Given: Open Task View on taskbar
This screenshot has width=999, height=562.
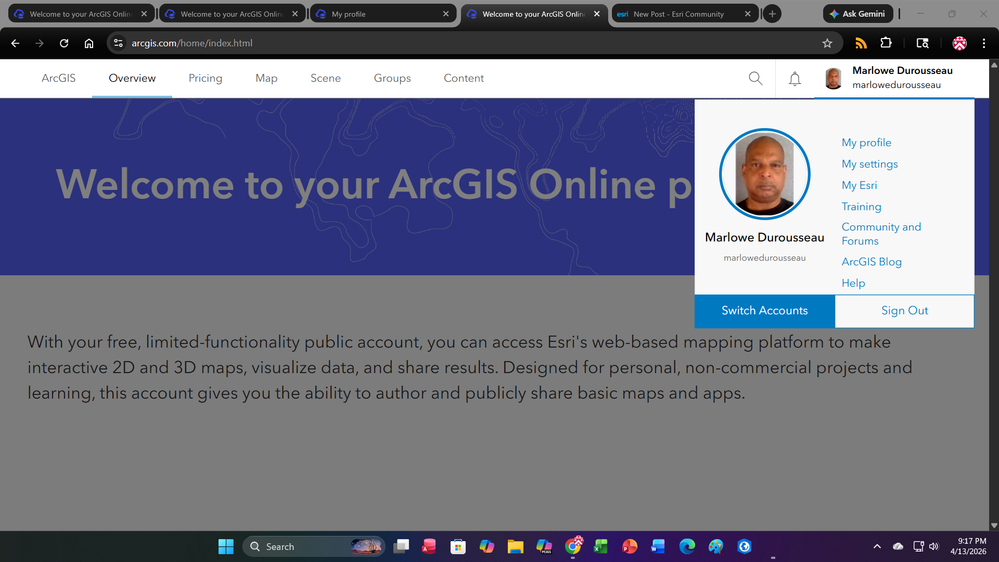Looking at the screenshot, I should (401, 547).
